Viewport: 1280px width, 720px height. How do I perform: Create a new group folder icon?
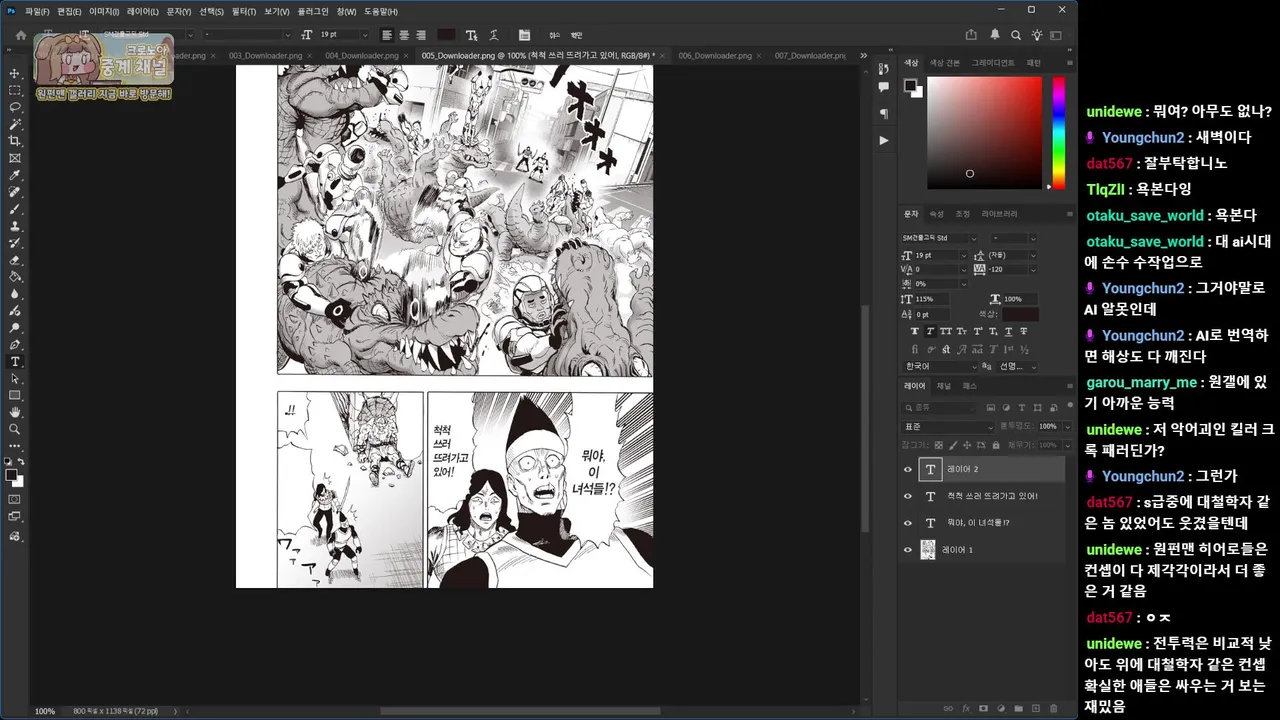[1019, 708]
